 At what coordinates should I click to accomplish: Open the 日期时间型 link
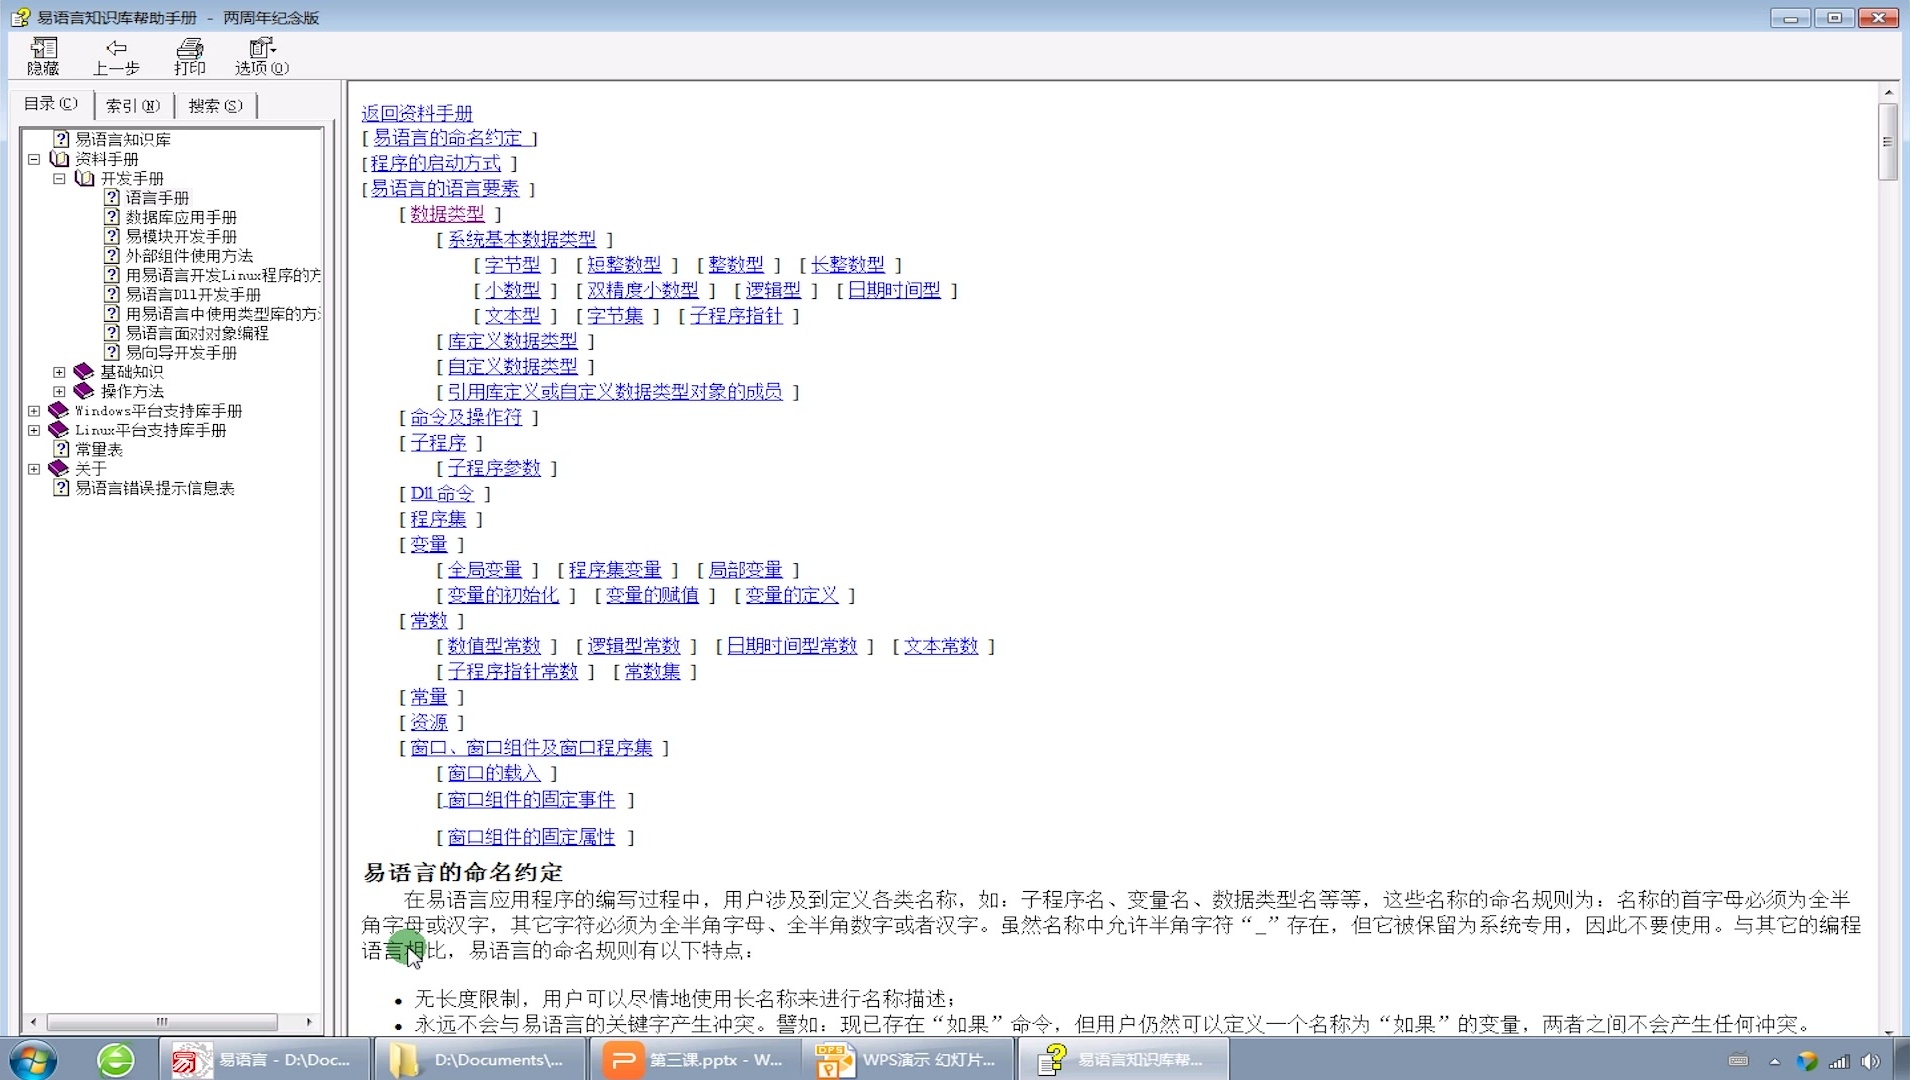[x=895, y=290]
